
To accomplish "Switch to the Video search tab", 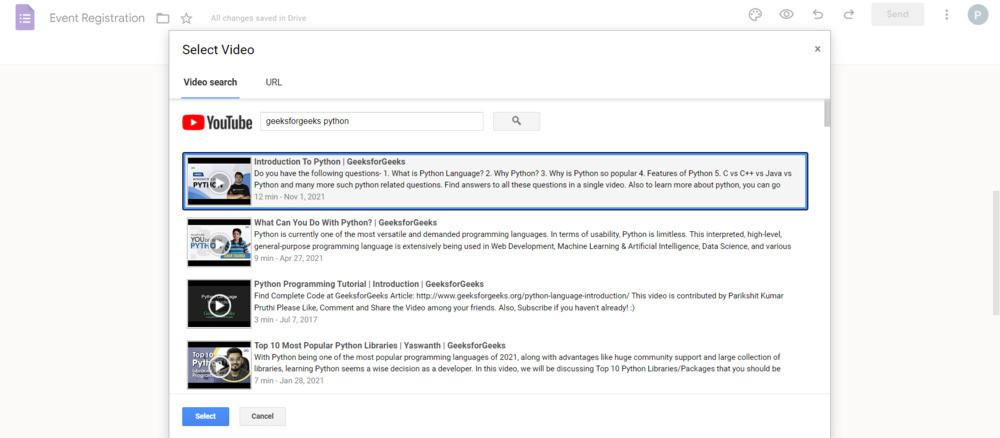I will [210, 83].
